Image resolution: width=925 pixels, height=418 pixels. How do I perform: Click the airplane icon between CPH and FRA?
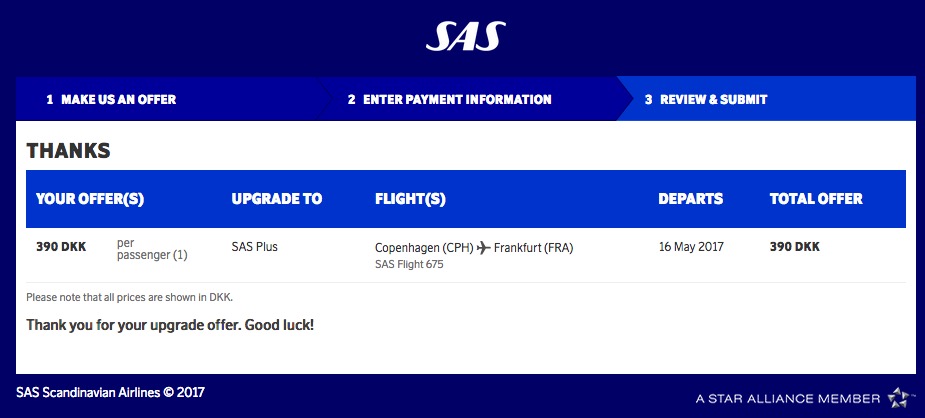tap(484, 248)
